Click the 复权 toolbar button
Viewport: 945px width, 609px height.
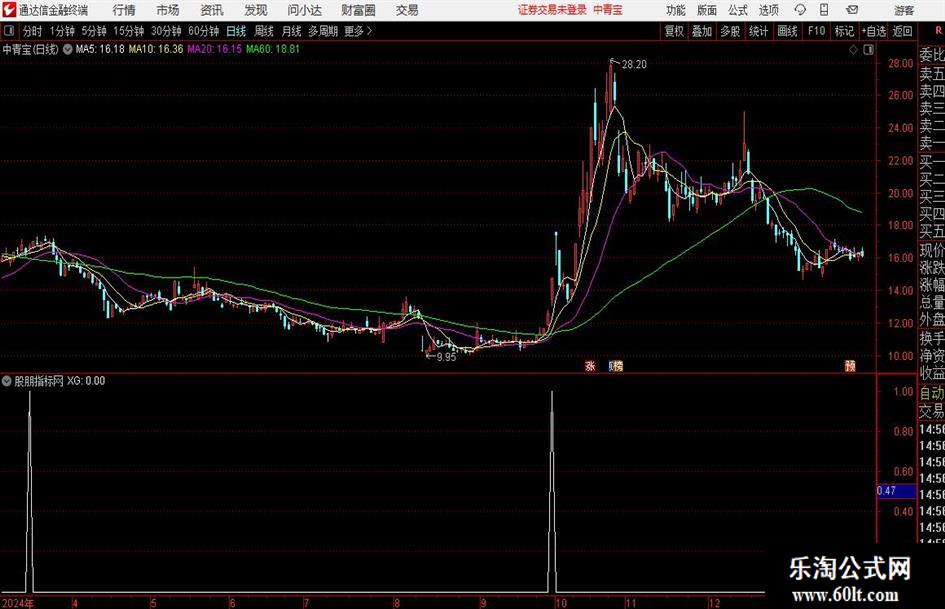click(674, 31)
